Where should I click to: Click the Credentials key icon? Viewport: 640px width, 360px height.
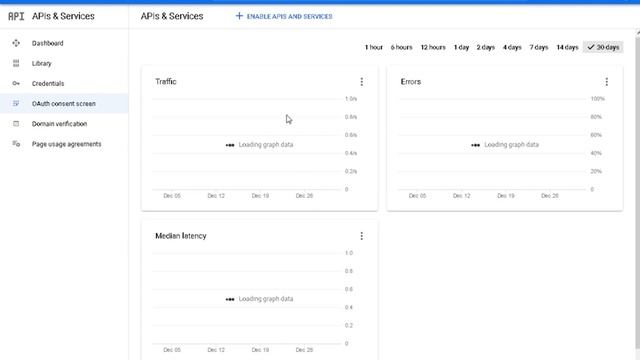coord(16,83)
